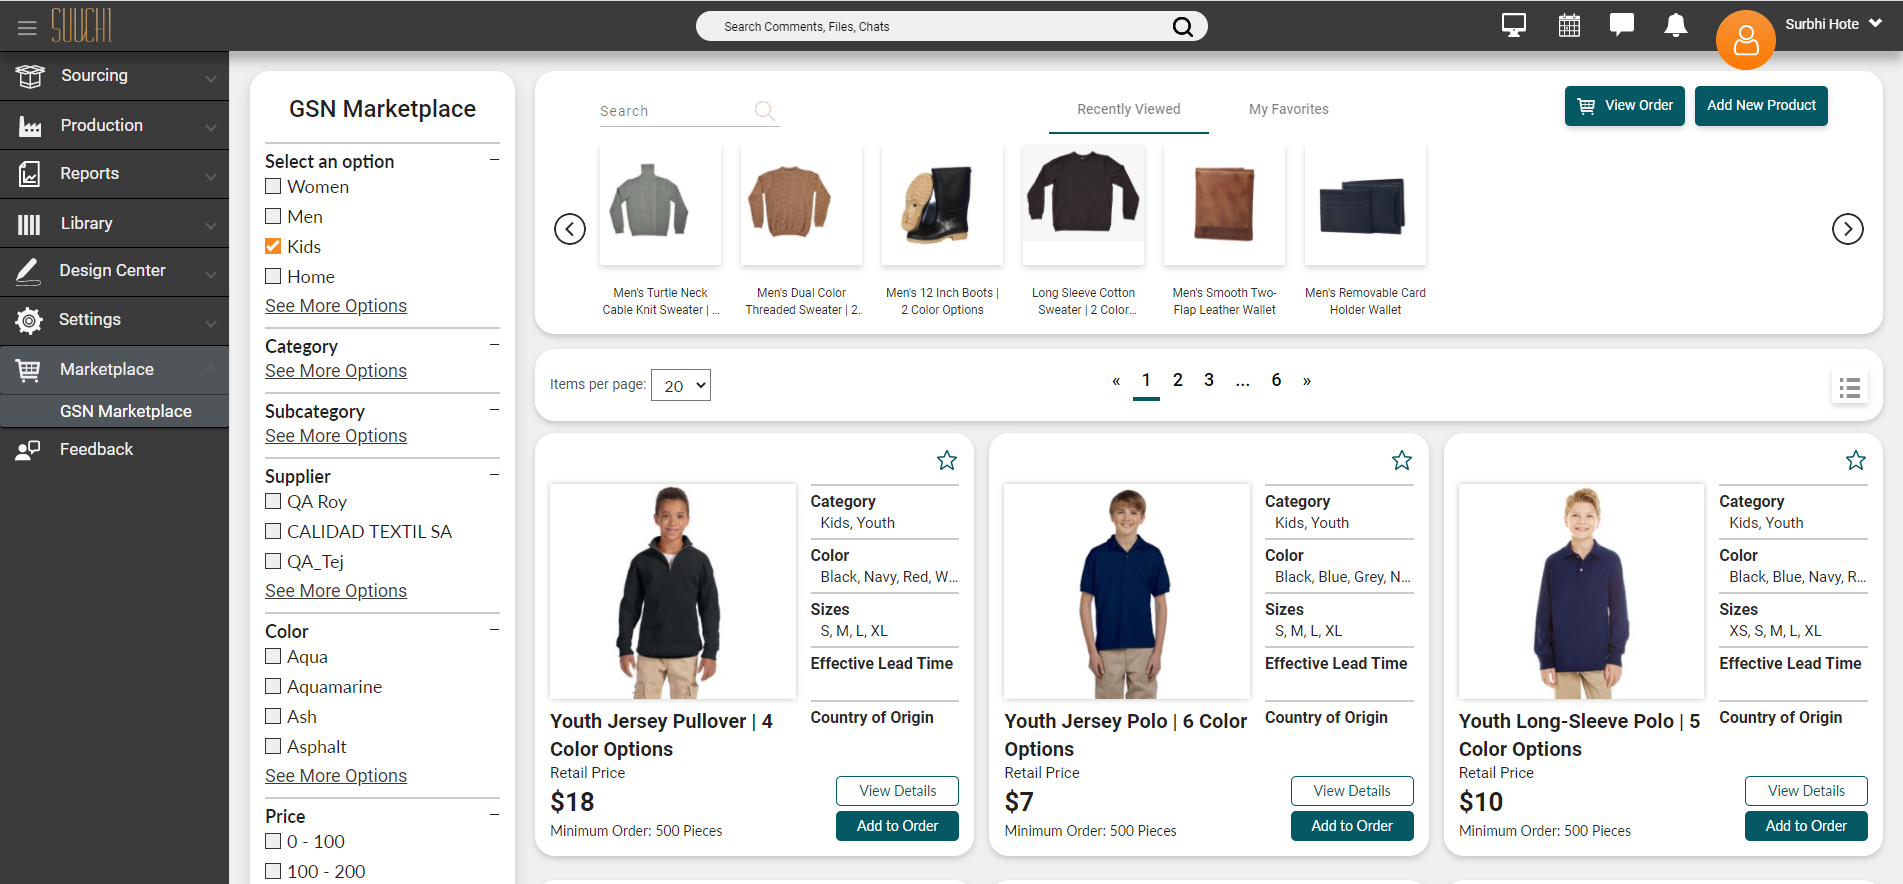The height and width of the screenshot is (884, 1903).
Task: Check the Women option
Action: coord(273,186)
